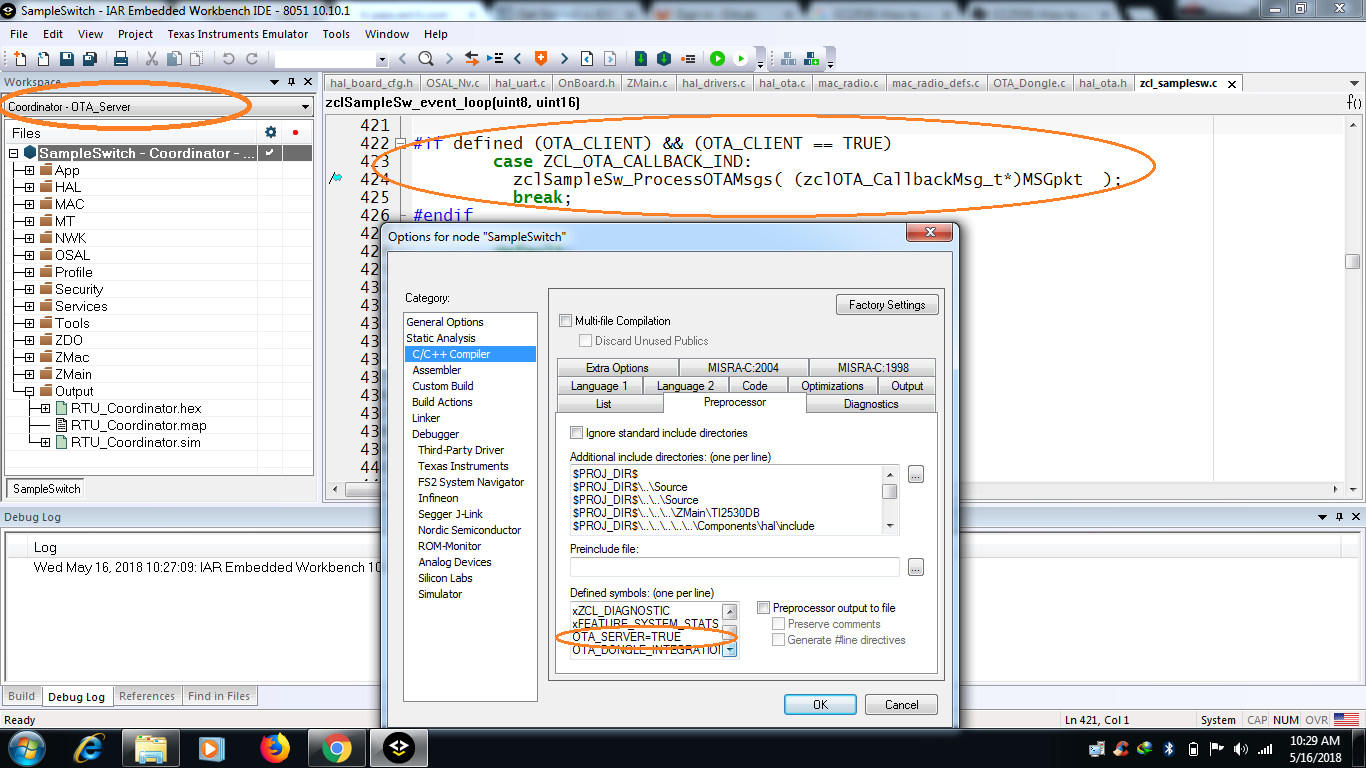Image resolution: width=1366 pixels, height=768 pixels.
Task: Switch to the hal_ota.c editor tab
Action: (x=781, y=83)
